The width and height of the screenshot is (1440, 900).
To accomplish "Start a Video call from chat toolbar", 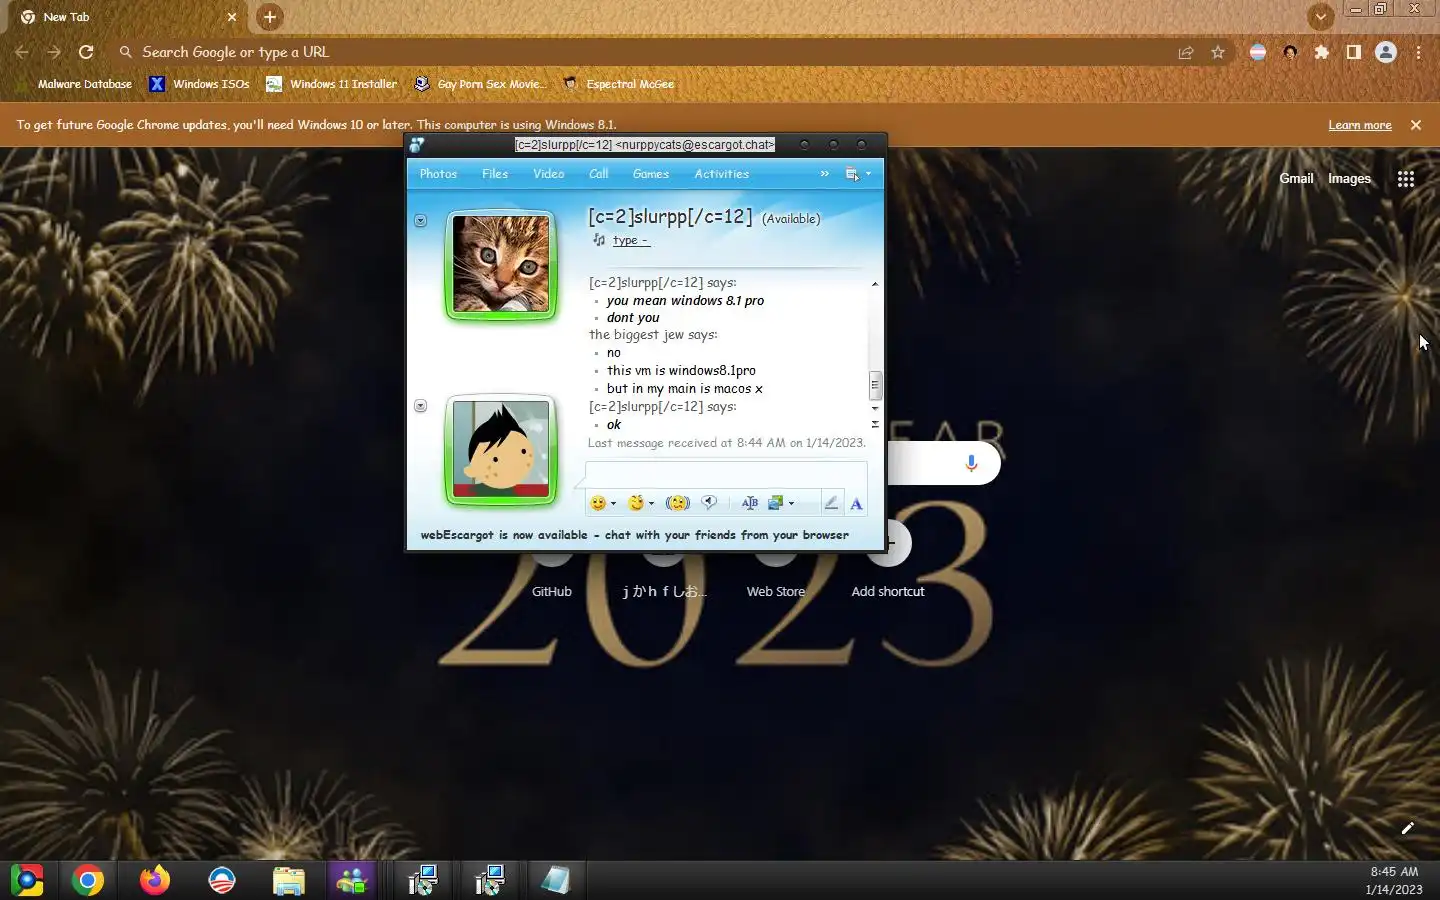I will point(548,174).
